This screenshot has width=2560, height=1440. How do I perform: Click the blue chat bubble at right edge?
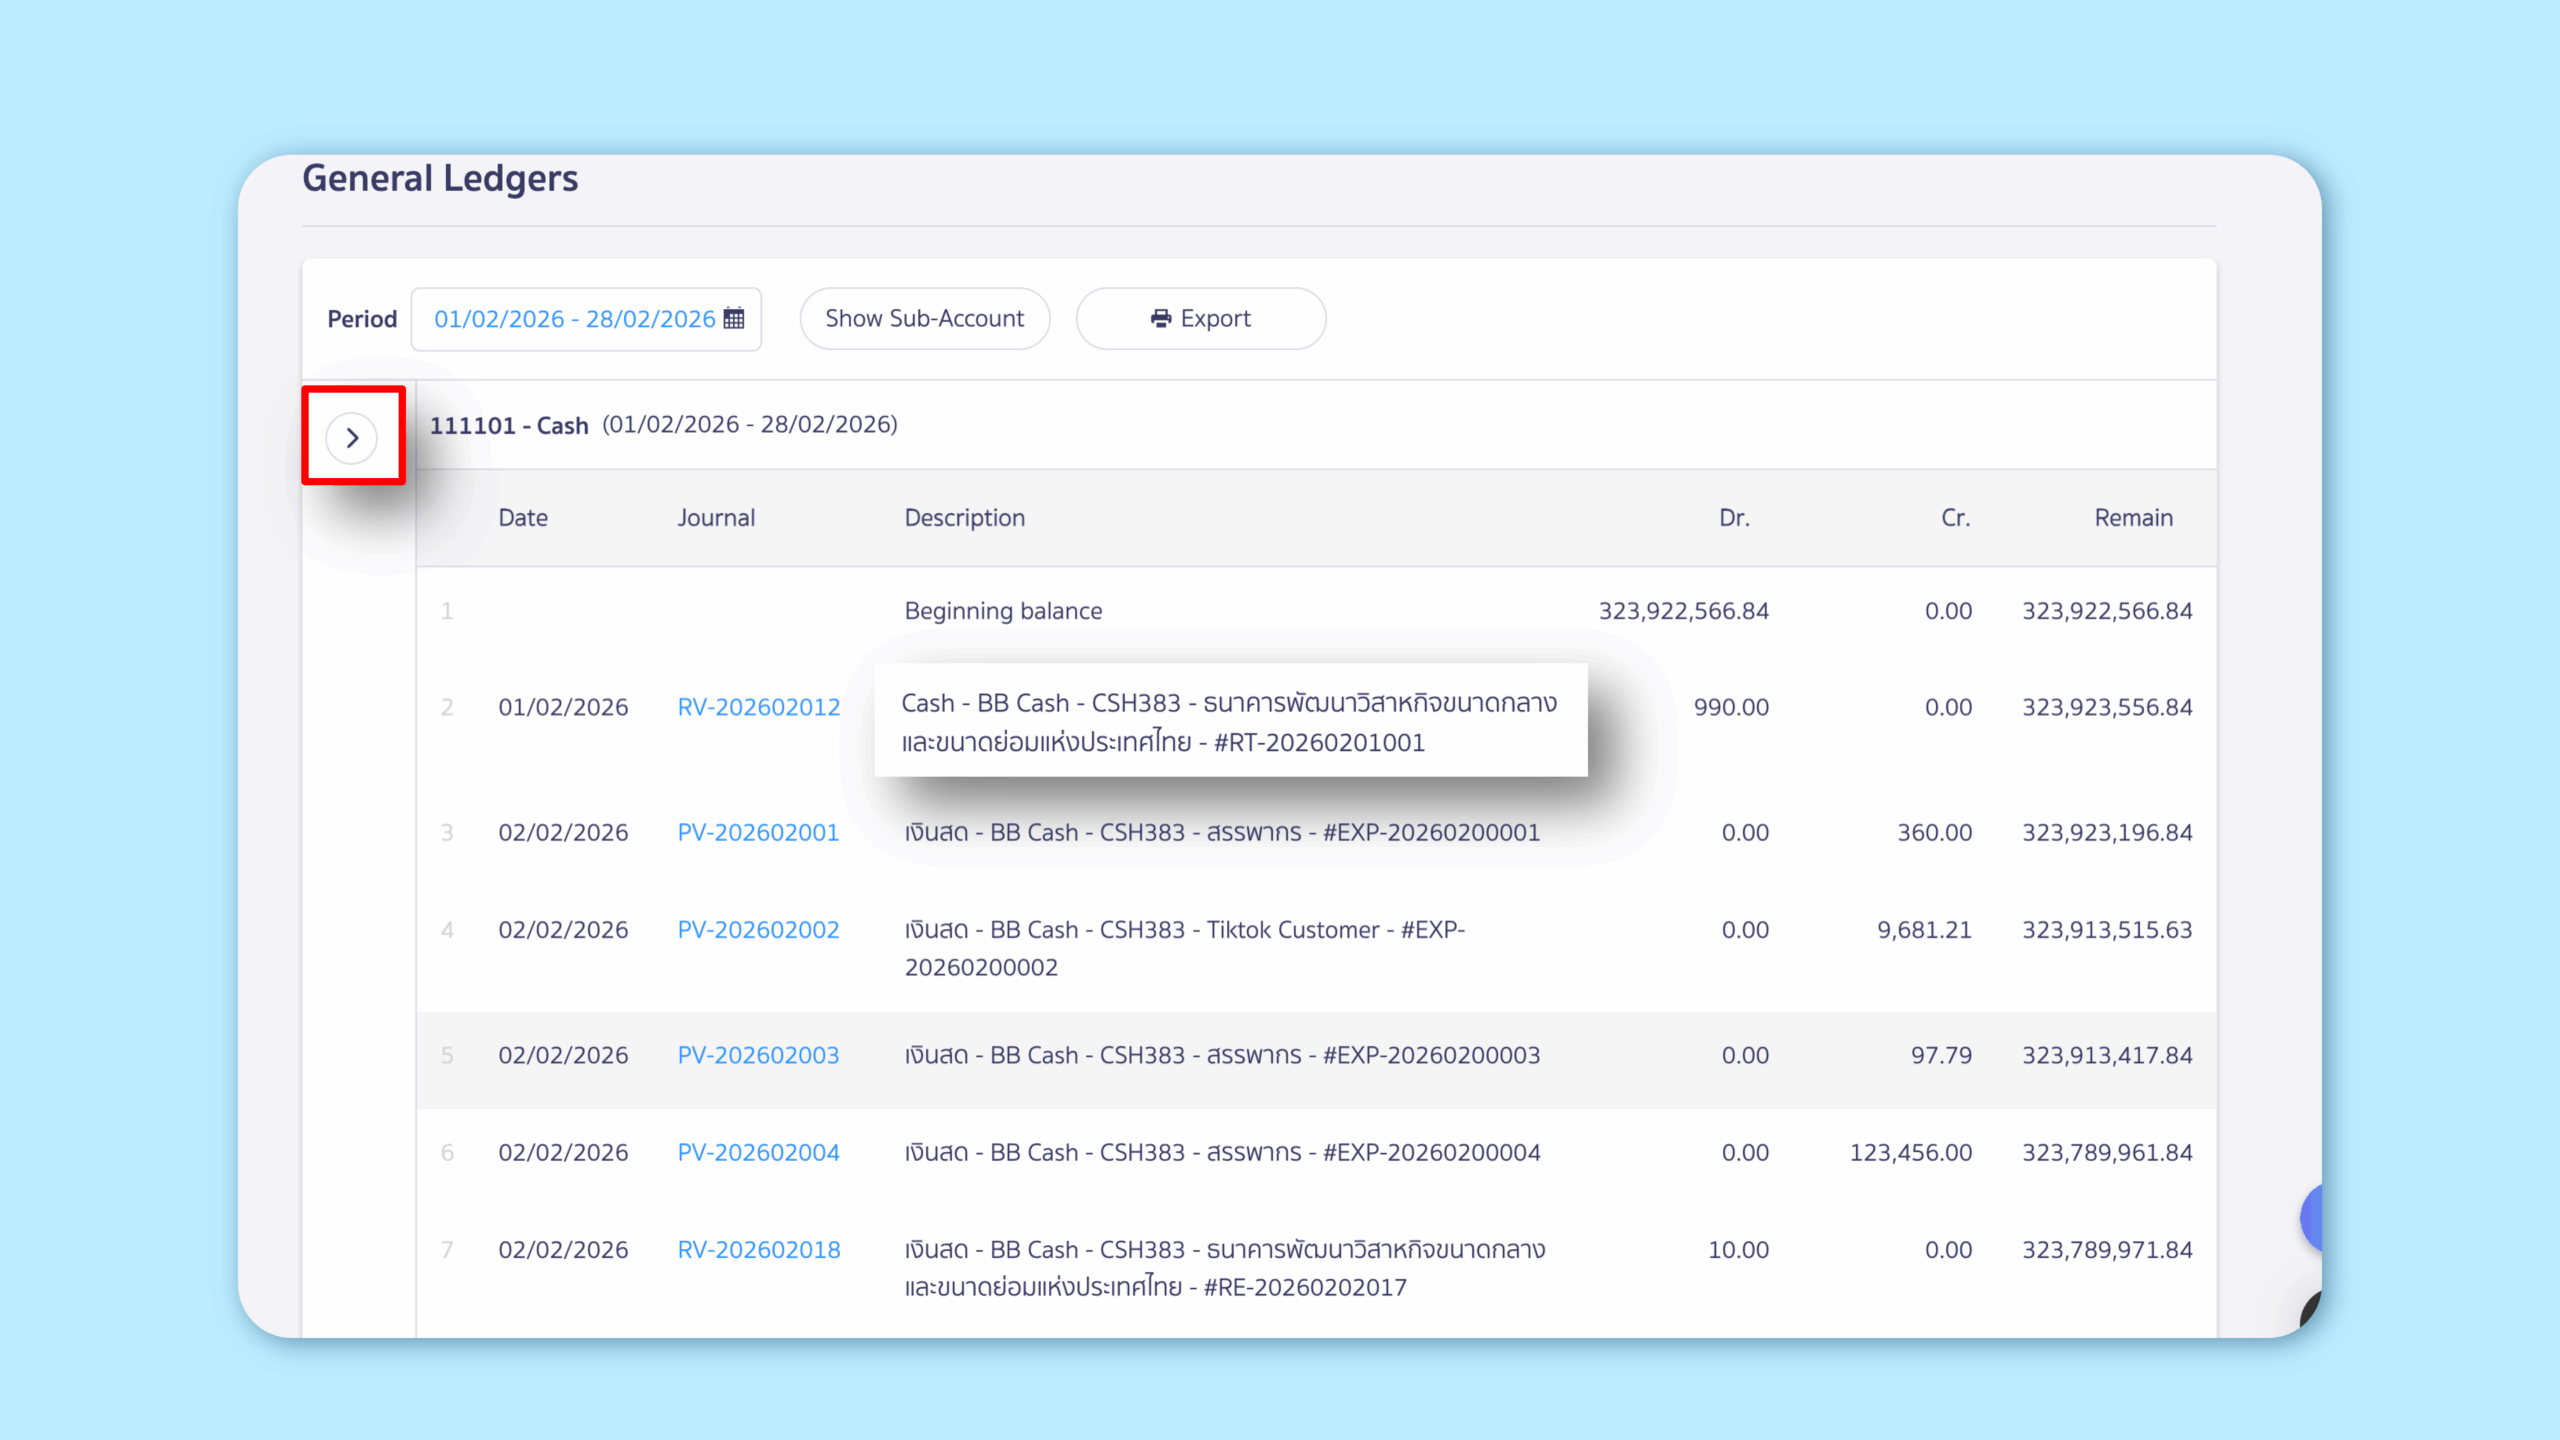coord(2311,1217)
